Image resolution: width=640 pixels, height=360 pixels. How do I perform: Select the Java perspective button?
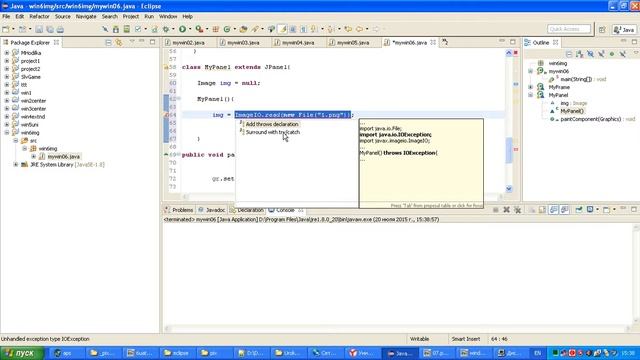(x=624, y=29)
